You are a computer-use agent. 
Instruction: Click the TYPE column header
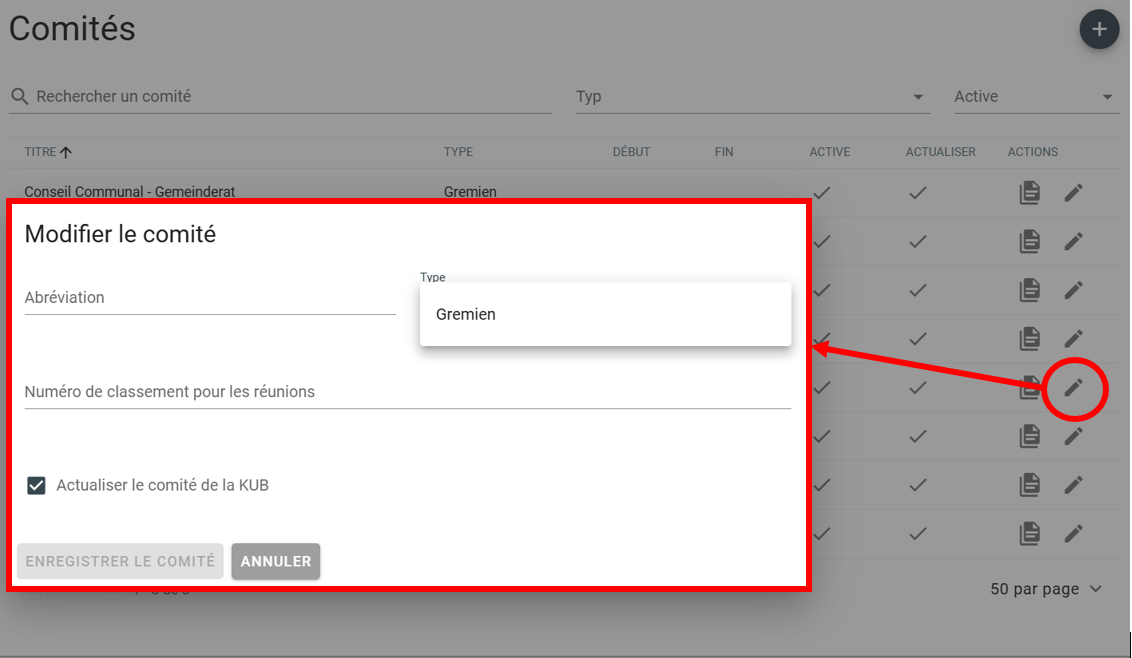(458, 152)
